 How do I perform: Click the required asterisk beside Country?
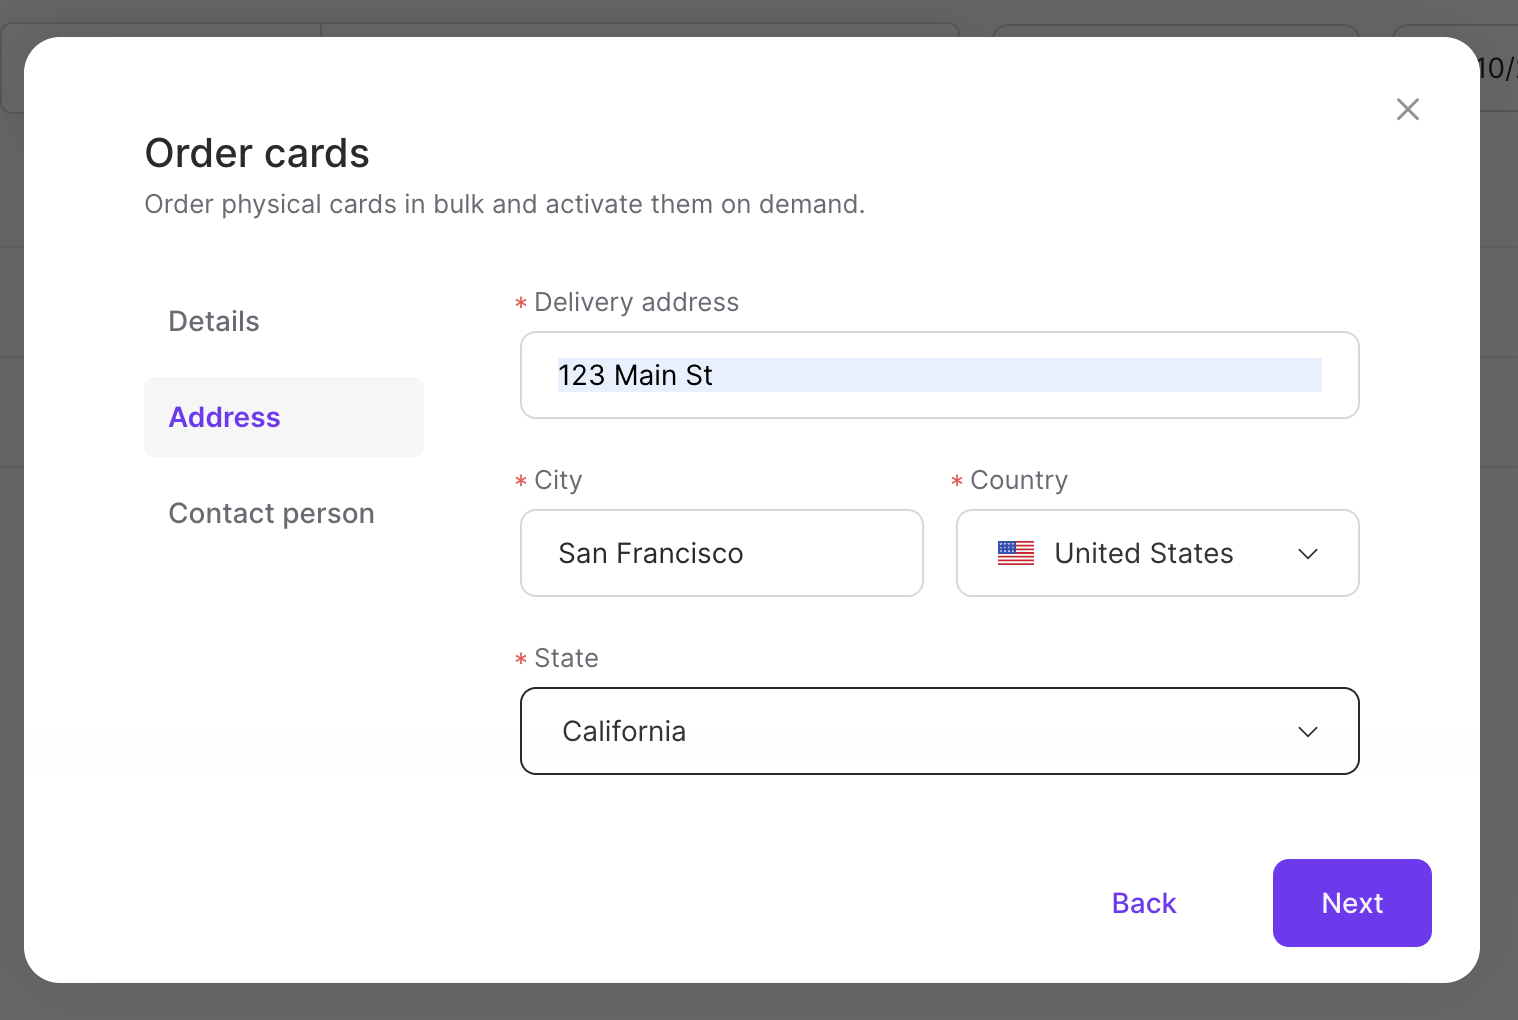pyautogui.click(x=956, y=481)
